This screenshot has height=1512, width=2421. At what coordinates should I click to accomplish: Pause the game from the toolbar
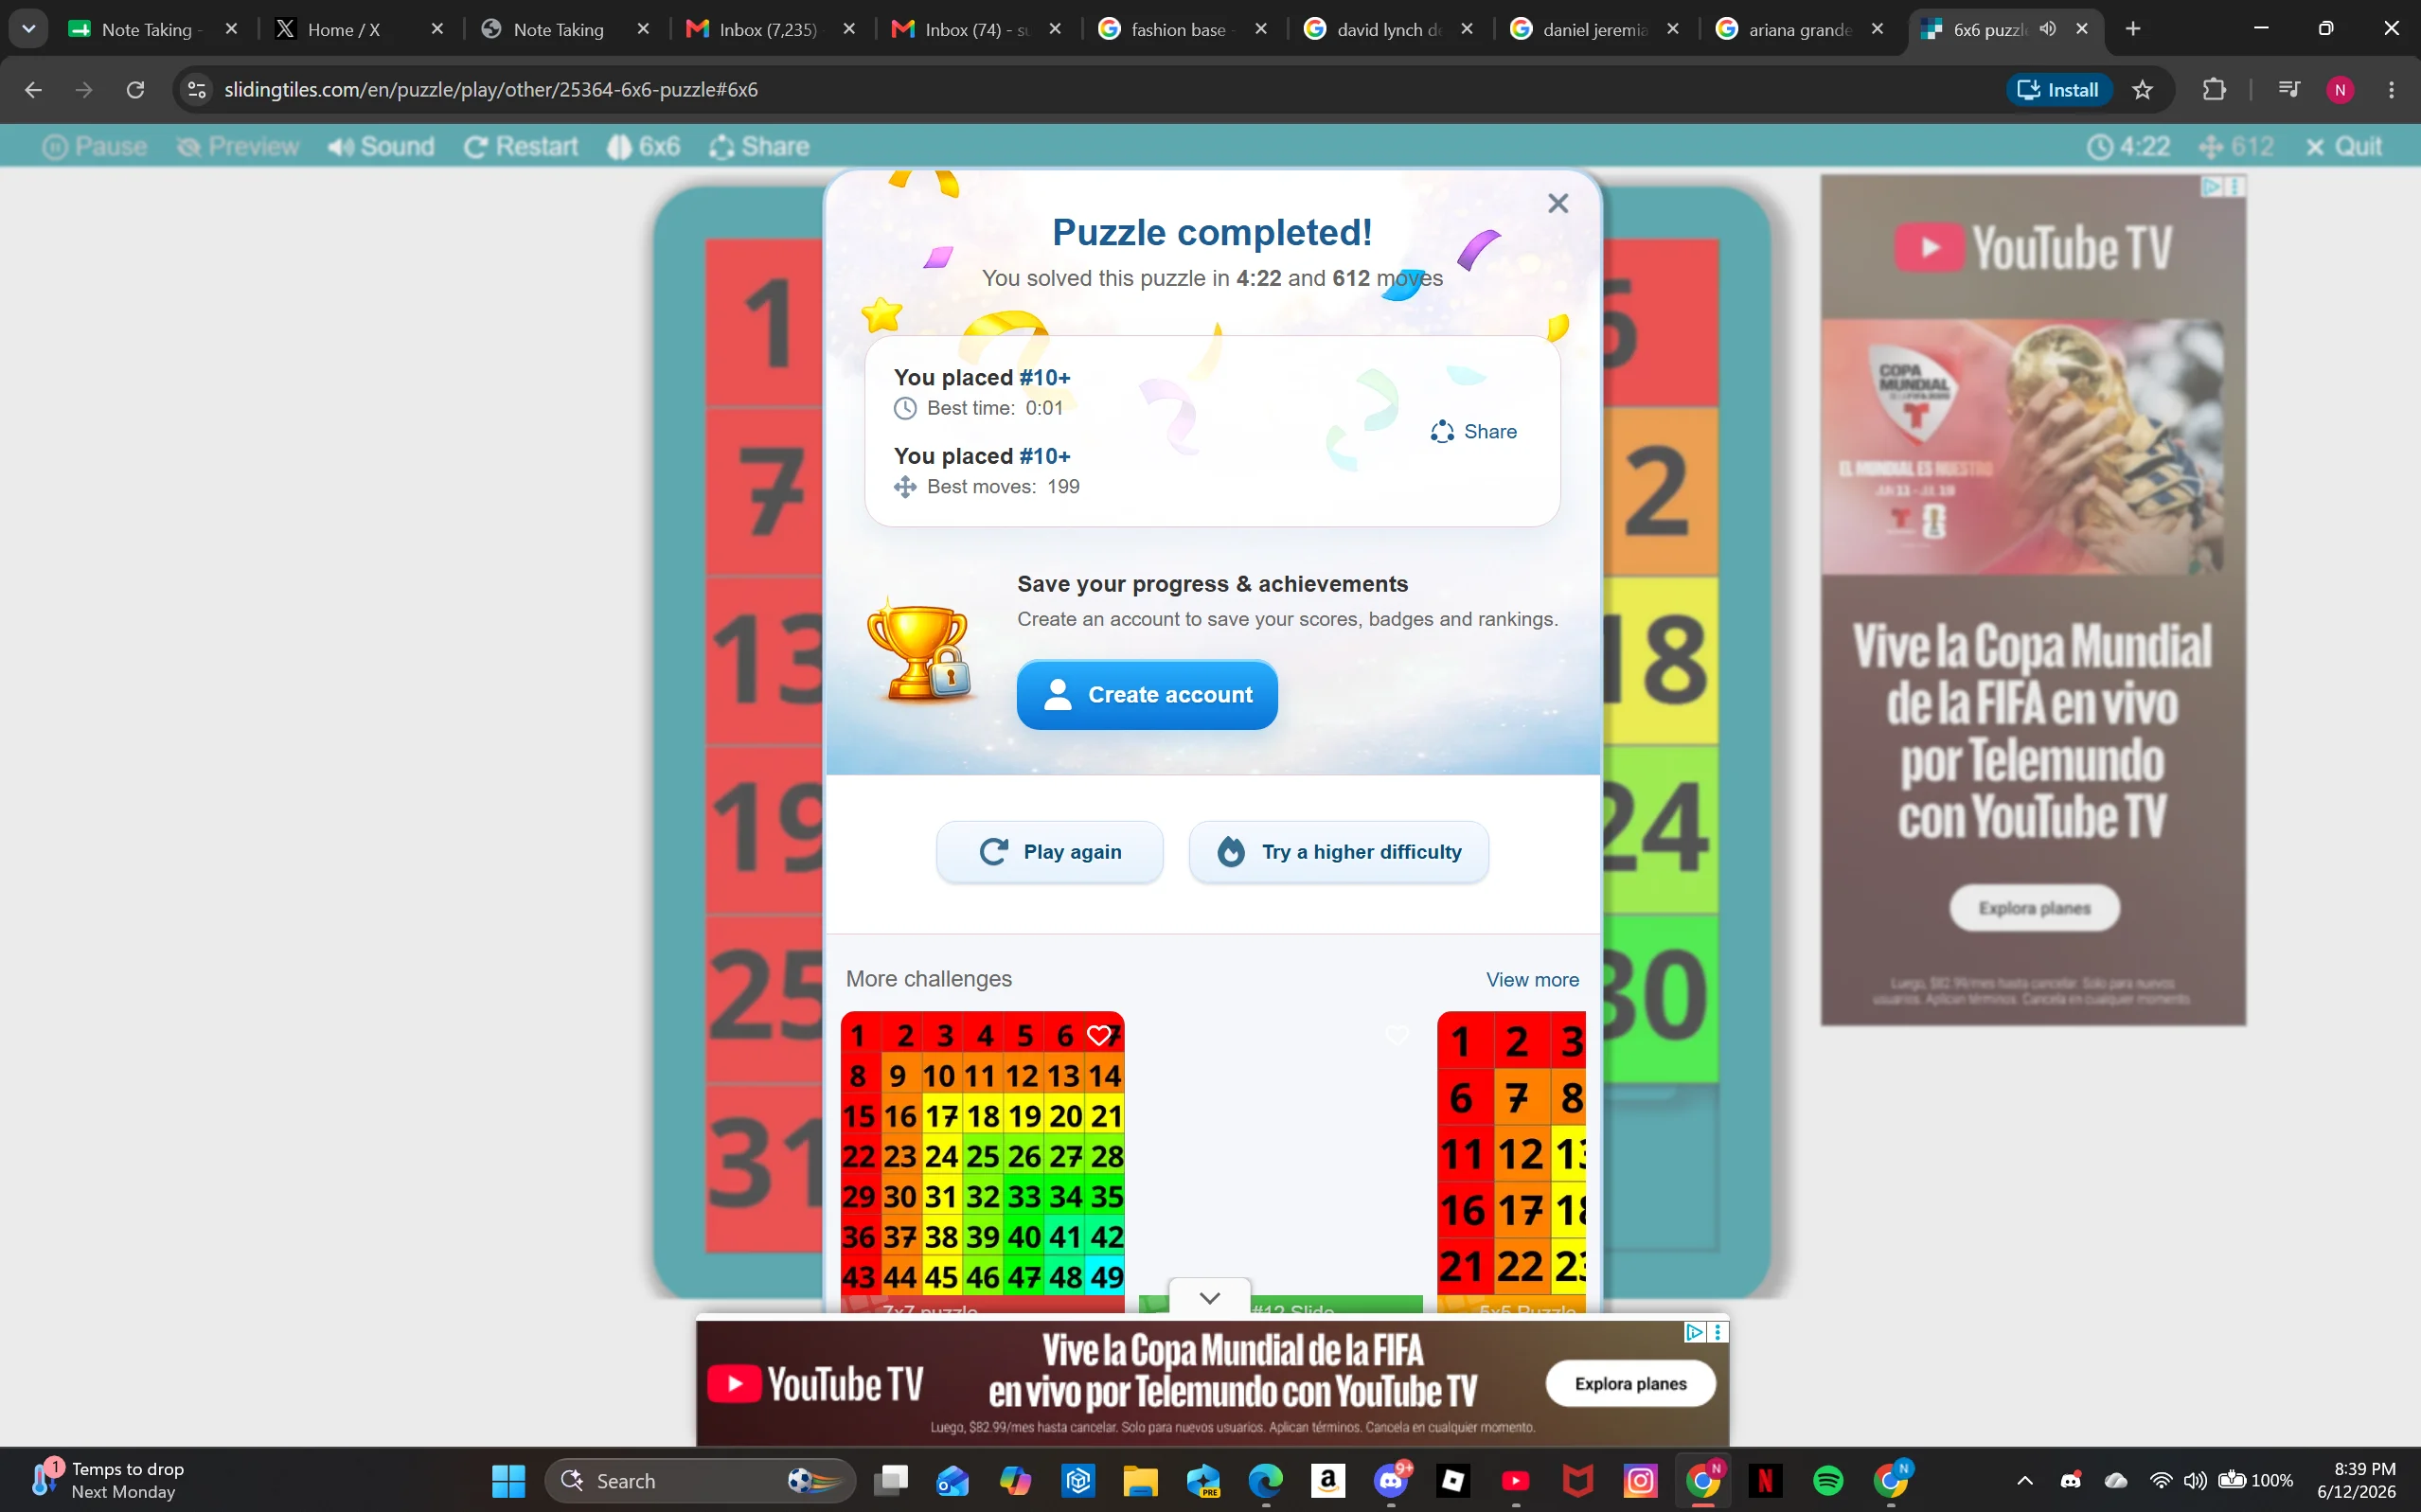point(95,146)
